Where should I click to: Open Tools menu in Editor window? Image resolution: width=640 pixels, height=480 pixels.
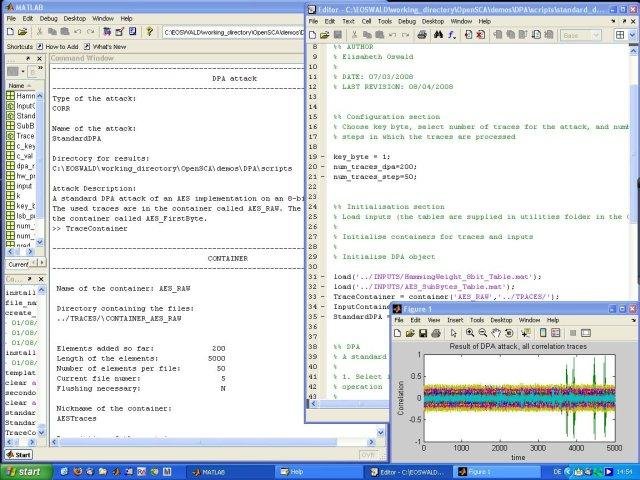pos(384,21)
